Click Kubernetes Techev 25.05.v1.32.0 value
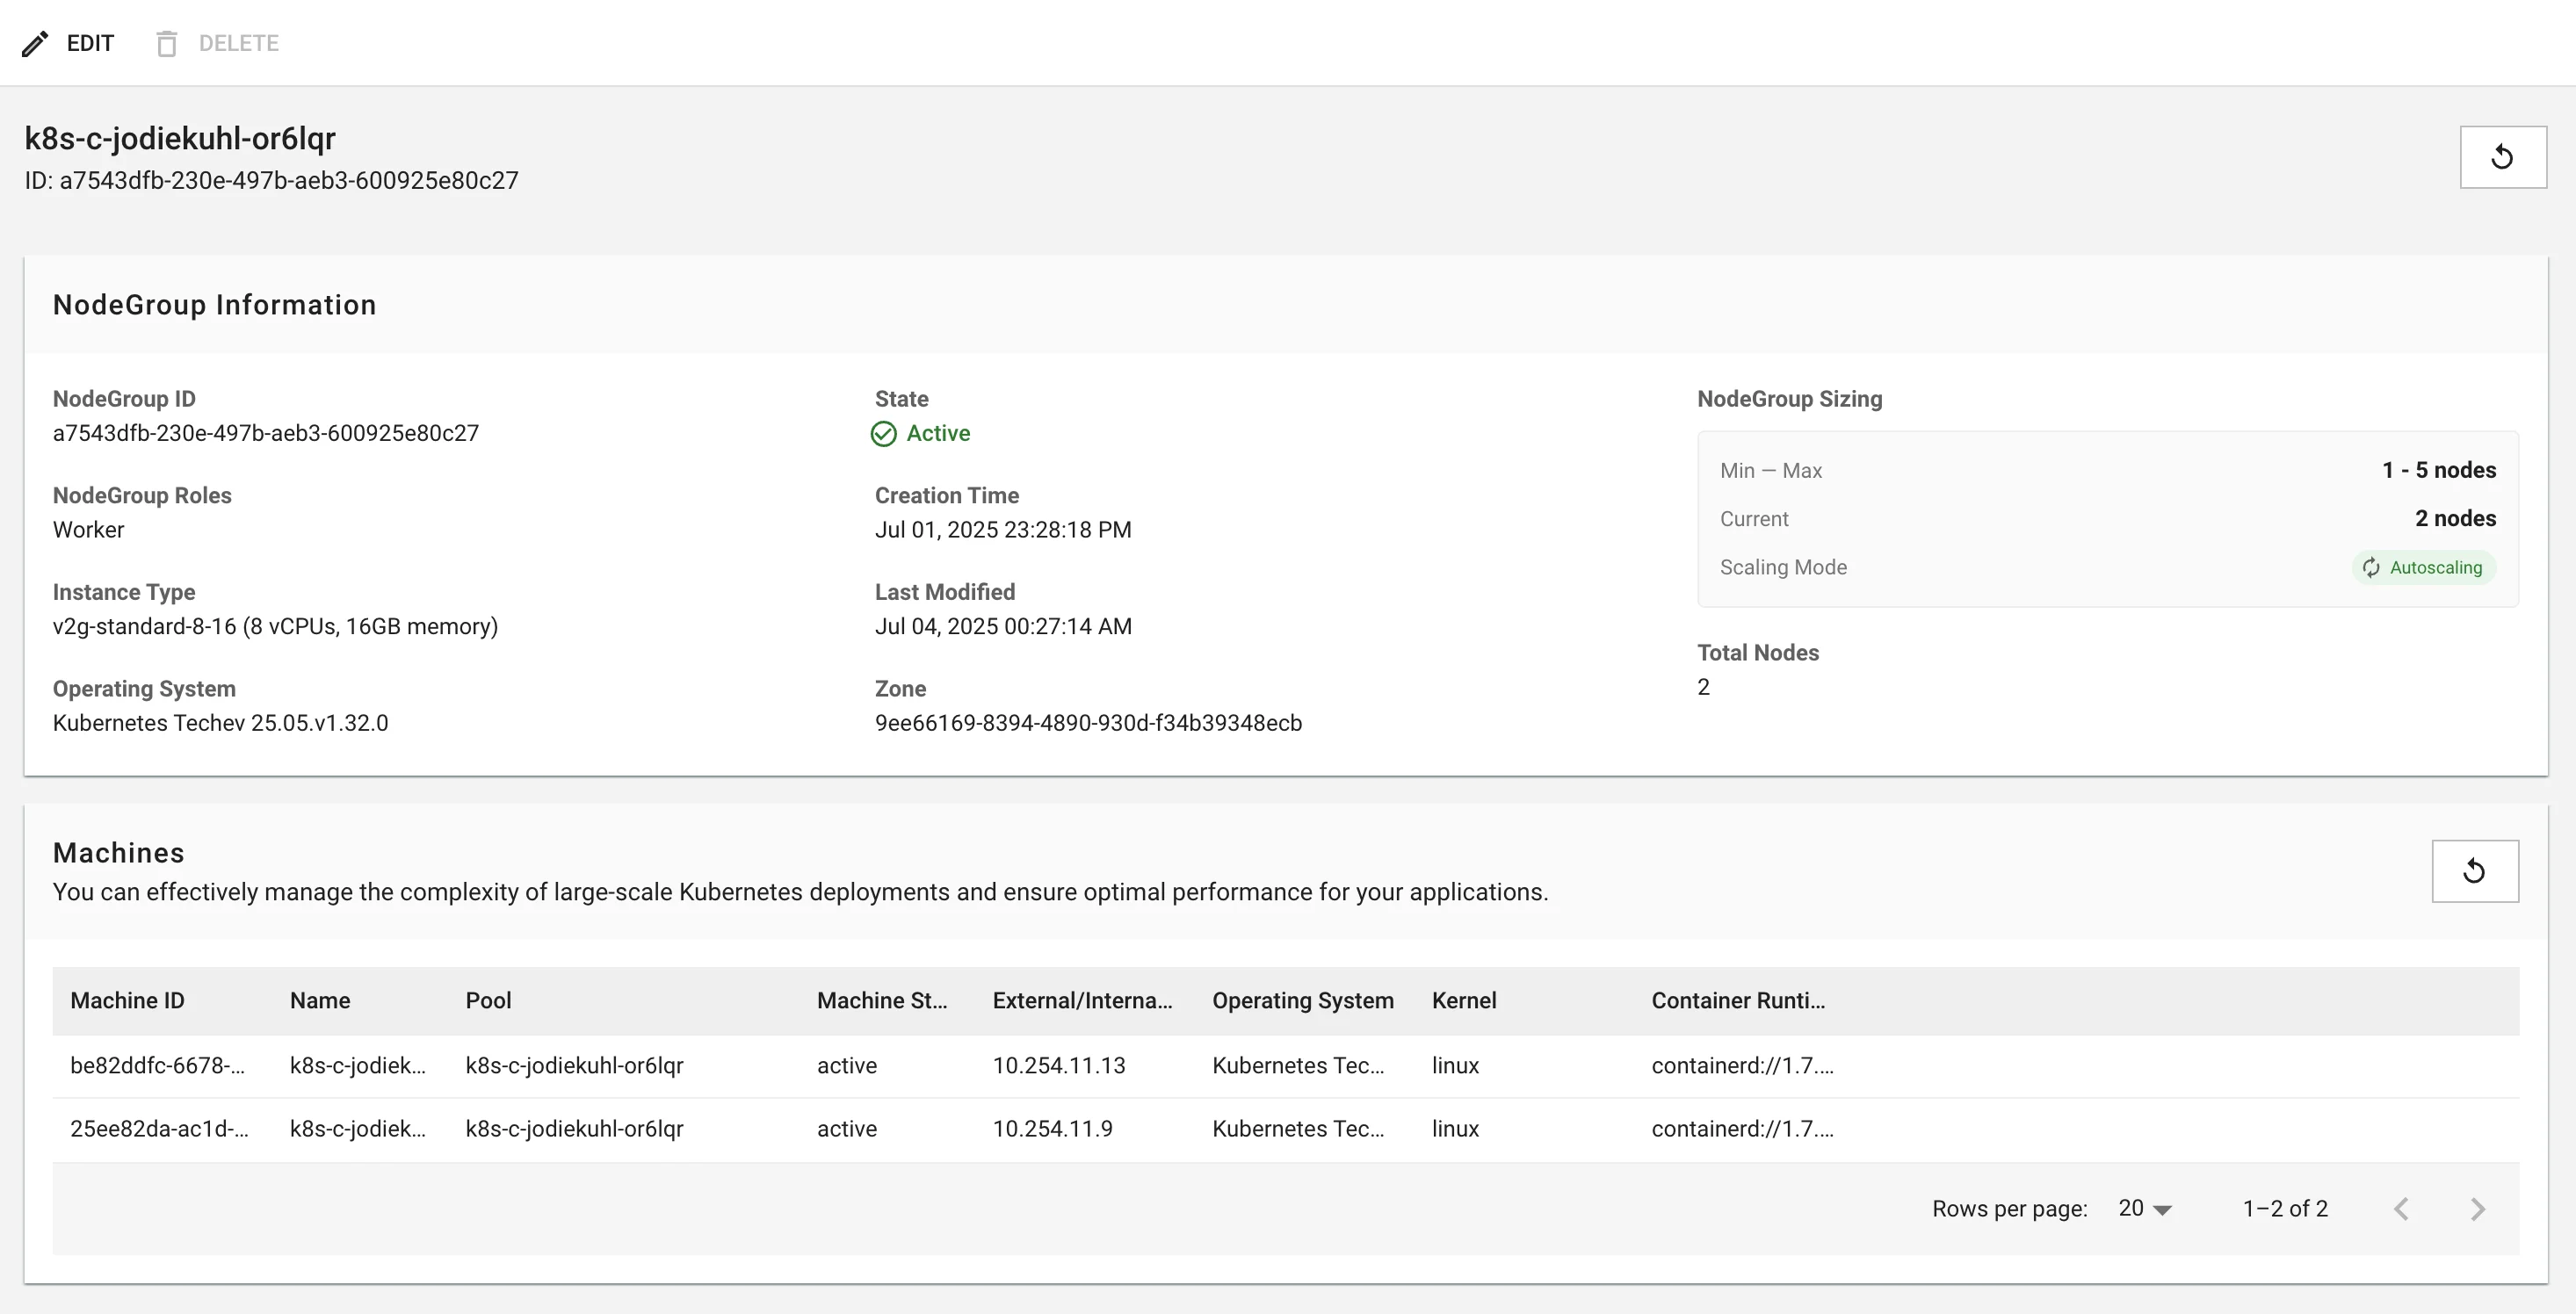 tap(220, 724)
